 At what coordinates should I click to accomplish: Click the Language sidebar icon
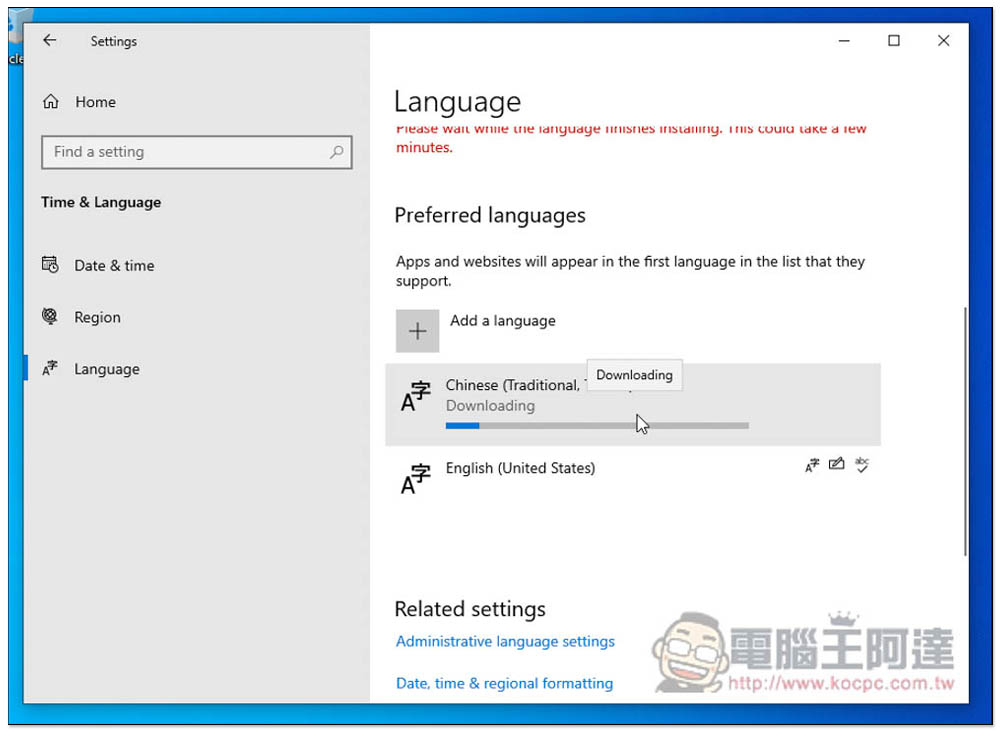coord(50,369)
